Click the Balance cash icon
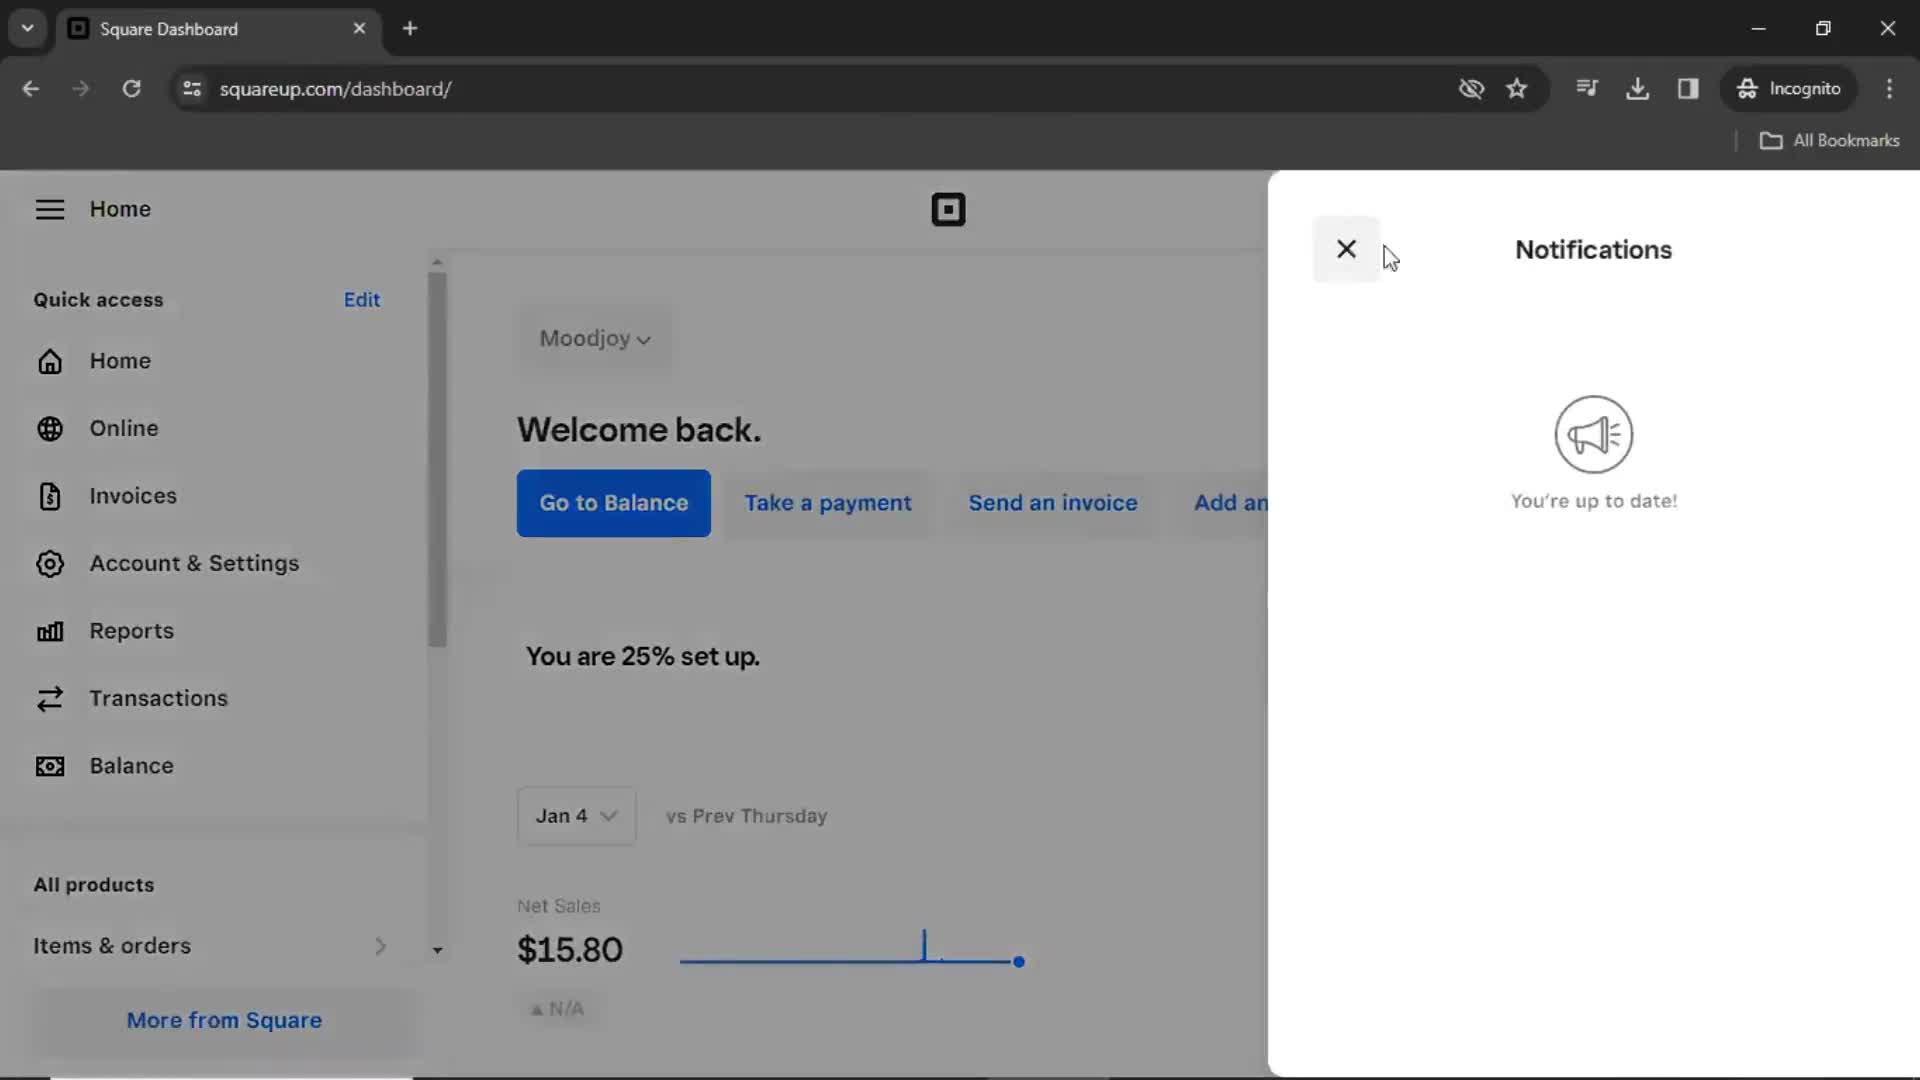Screen dimensions: 1920x1080 click(x=50, y=766)
